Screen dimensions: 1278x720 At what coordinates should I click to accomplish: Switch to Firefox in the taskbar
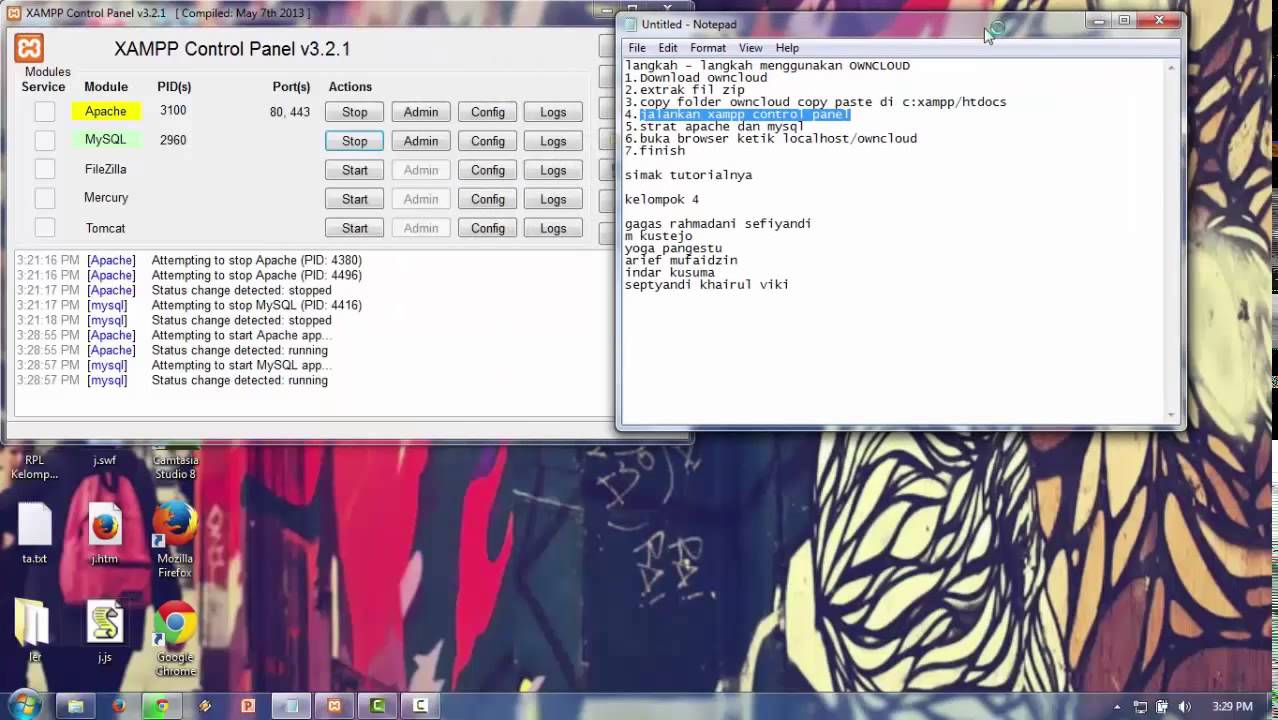click(119, 706)
